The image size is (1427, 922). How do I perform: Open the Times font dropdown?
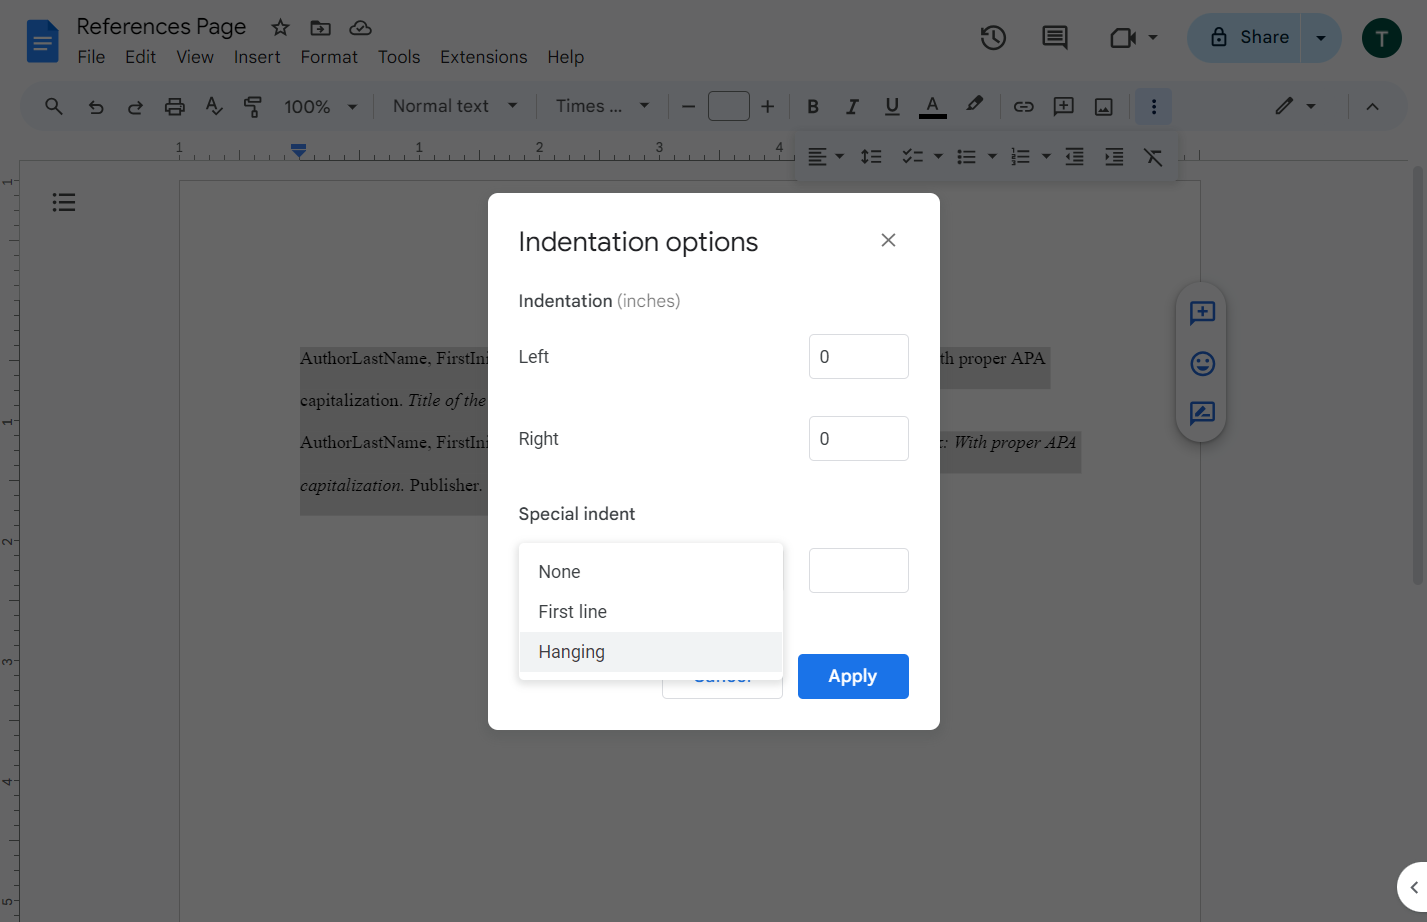click(x=603, y=106)
